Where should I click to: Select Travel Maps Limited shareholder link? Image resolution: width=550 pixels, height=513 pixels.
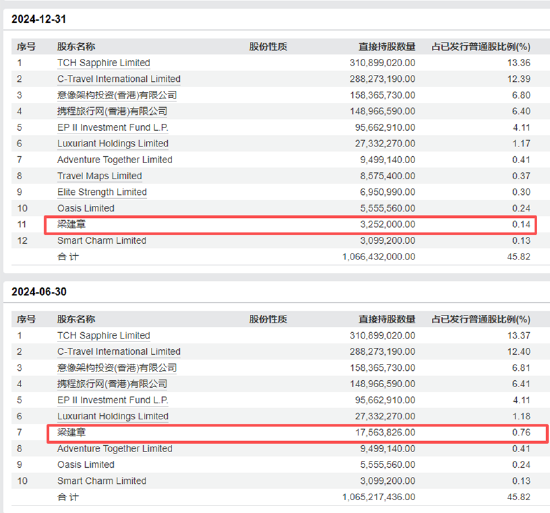[100, 176]
